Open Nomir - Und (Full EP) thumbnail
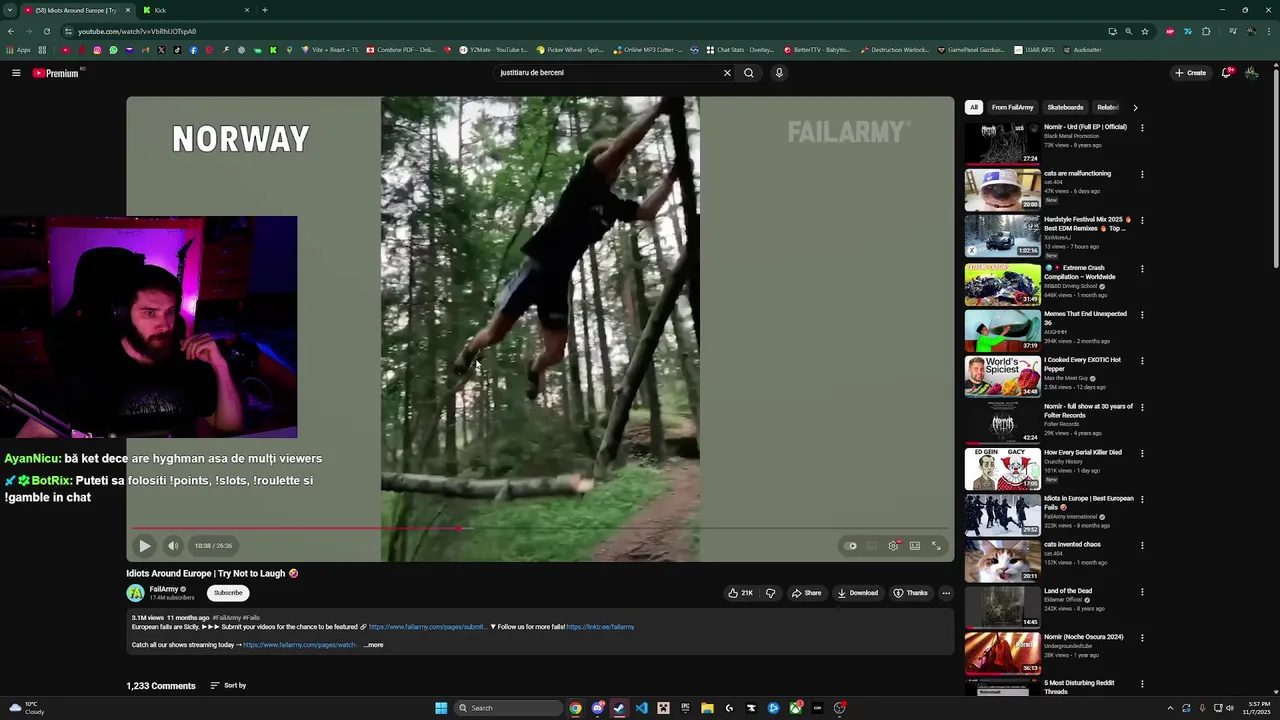This screenshot has height=720, width=1280. [x=1002, y=143]
